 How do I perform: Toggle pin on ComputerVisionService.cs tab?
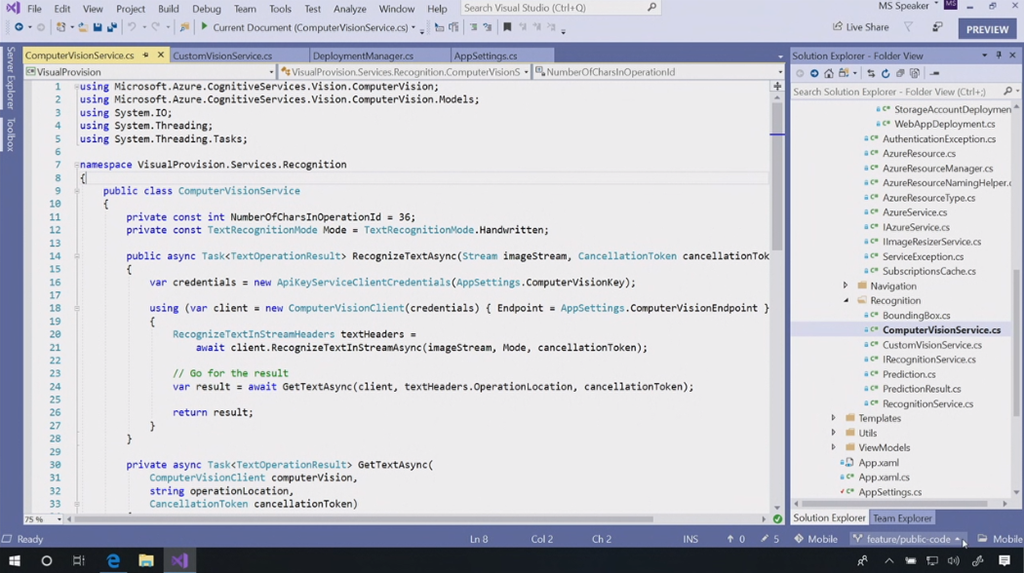coord(146,56)
